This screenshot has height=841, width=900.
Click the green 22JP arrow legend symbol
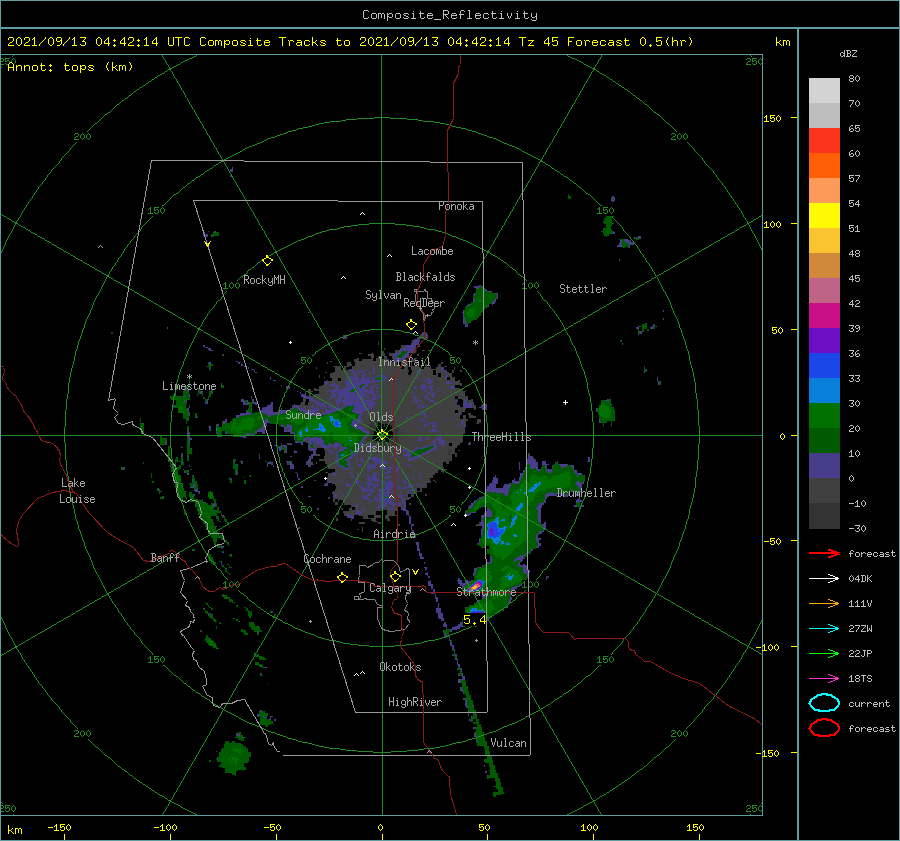click(x=824, y=653)
